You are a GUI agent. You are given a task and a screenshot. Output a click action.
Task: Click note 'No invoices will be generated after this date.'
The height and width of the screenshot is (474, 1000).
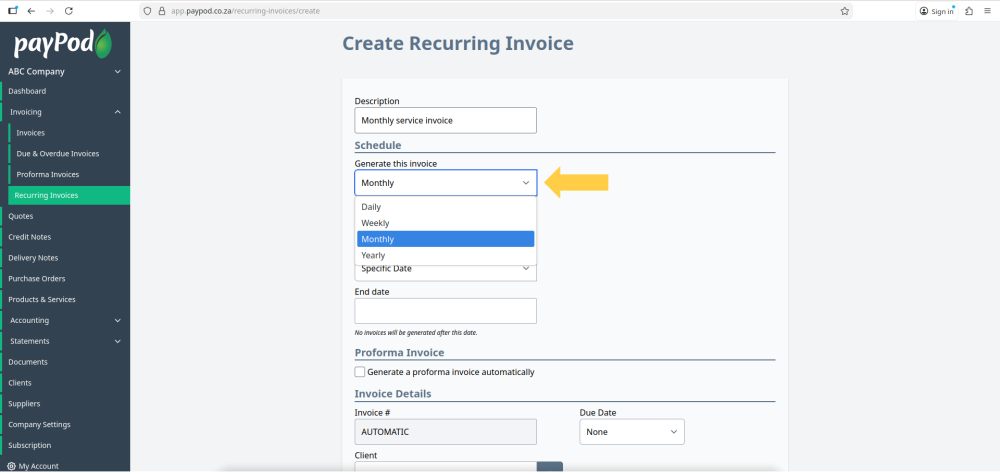pos(416,332)
